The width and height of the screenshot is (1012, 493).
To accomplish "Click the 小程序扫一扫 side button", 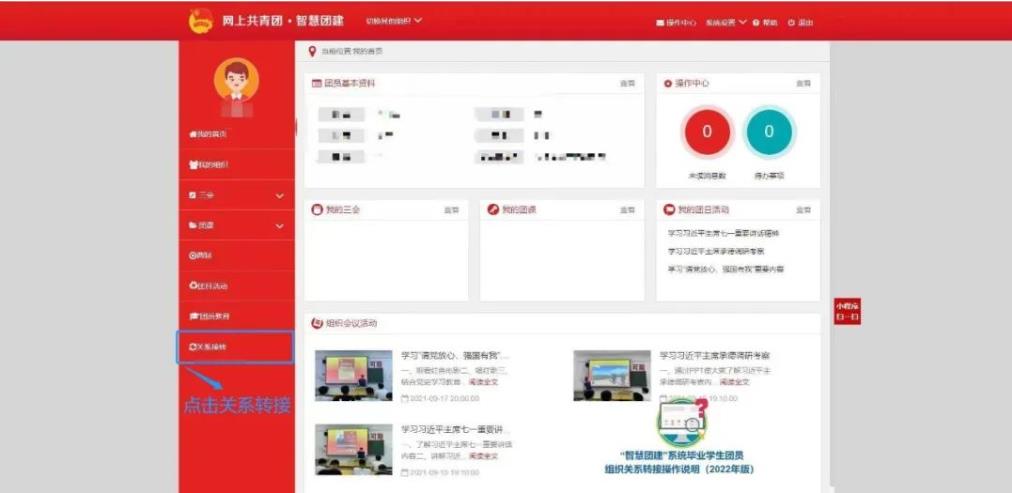I will coord(847,311).
